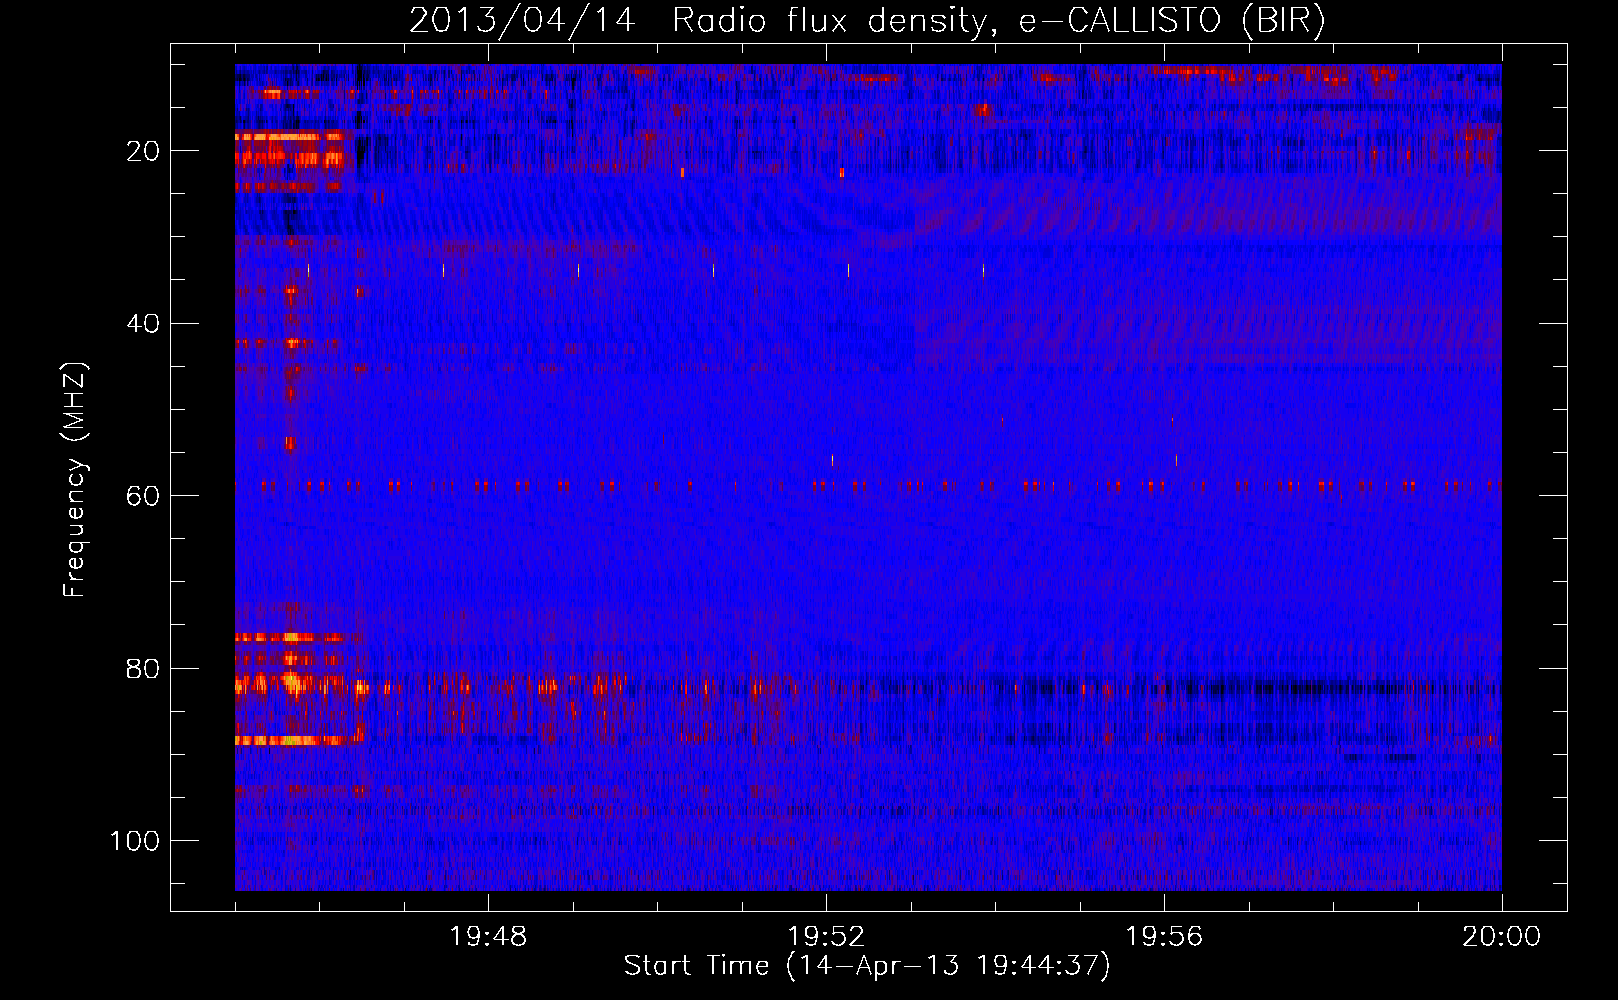
Task: Click the 'Start Time (14-Apr-13 19:44:37)' label
Action: tap(867, 966)
